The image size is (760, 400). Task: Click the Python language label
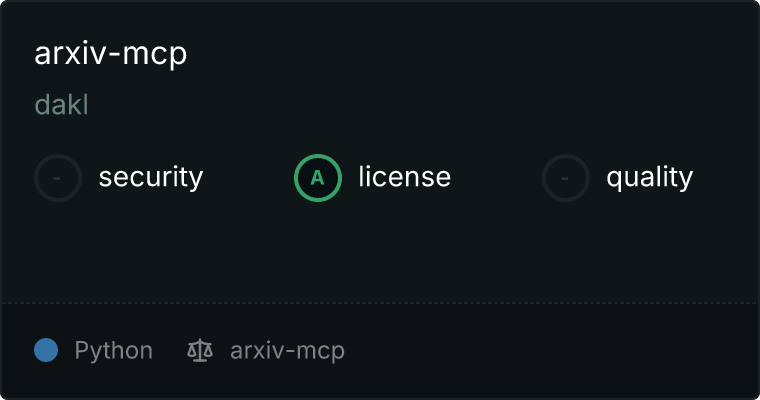[x=113, y=351]
